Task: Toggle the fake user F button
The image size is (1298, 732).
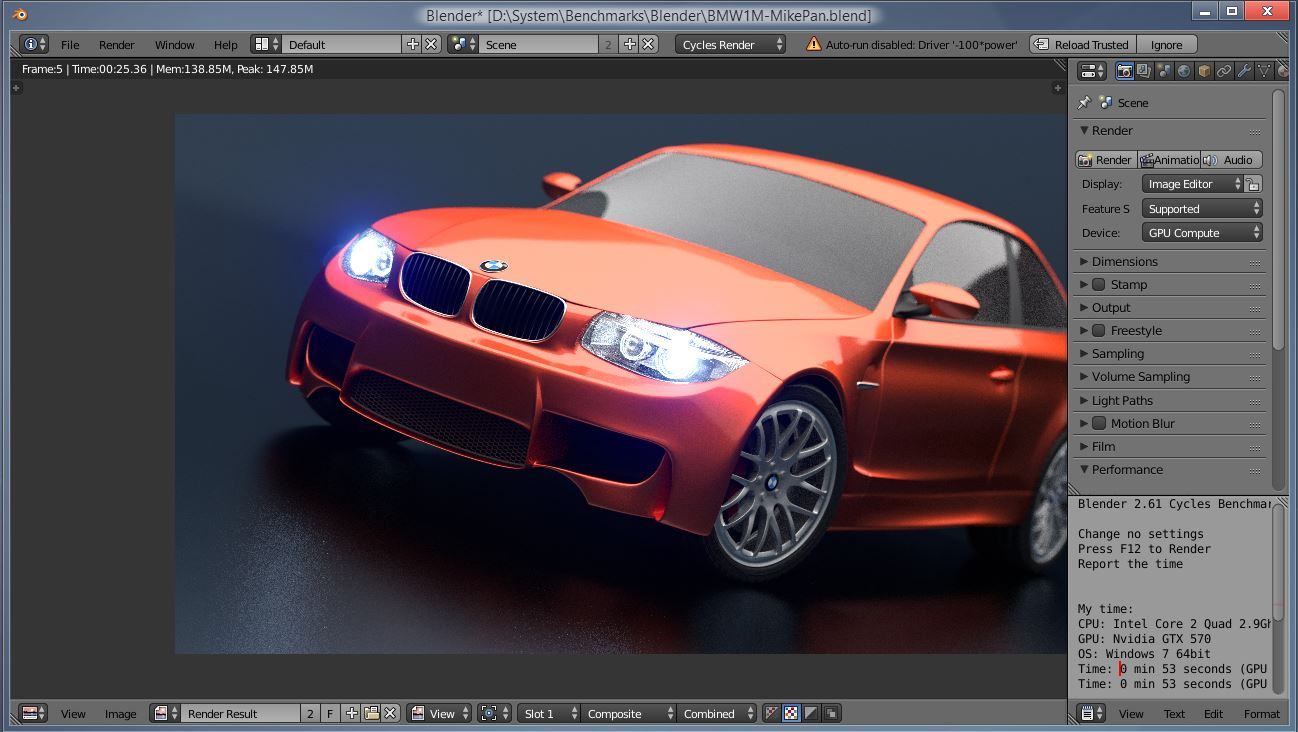Action: (330, 713)
